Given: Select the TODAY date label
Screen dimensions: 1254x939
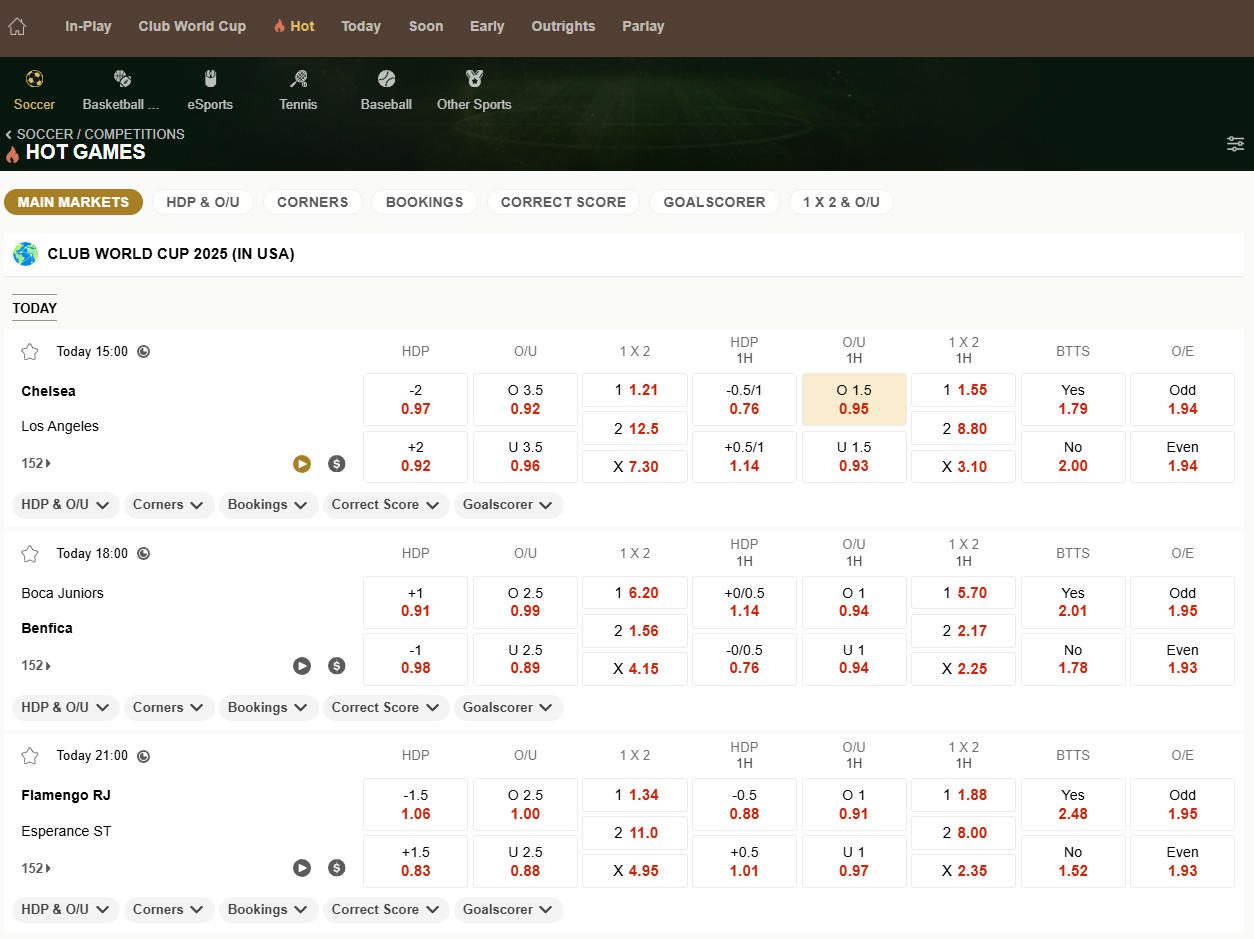Looking at the screenshot, I should (x=35, y=308).
